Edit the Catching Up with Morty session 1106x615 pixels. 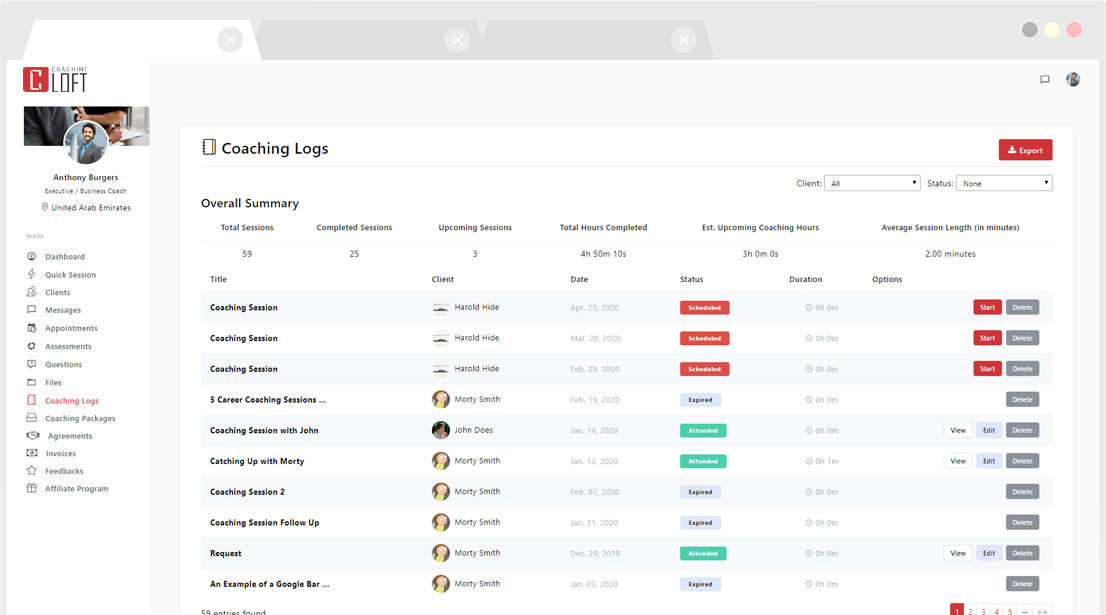tap(988, 461)
